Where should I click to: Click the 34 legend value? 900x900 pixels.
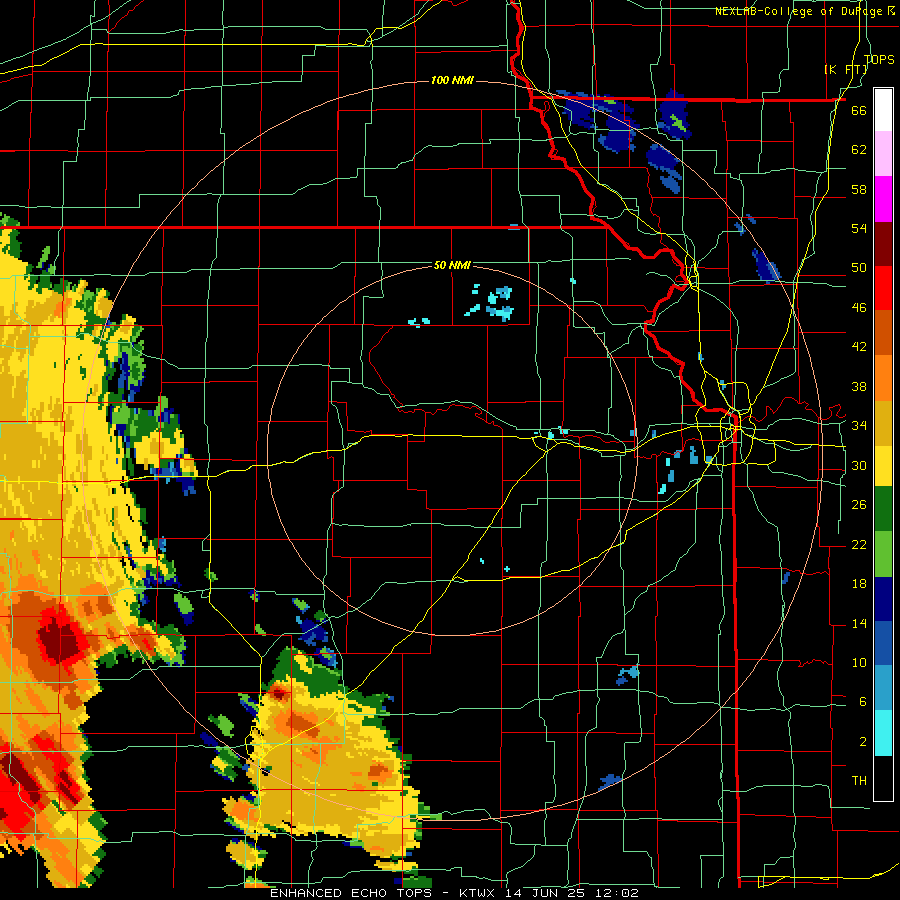[859, 426]
